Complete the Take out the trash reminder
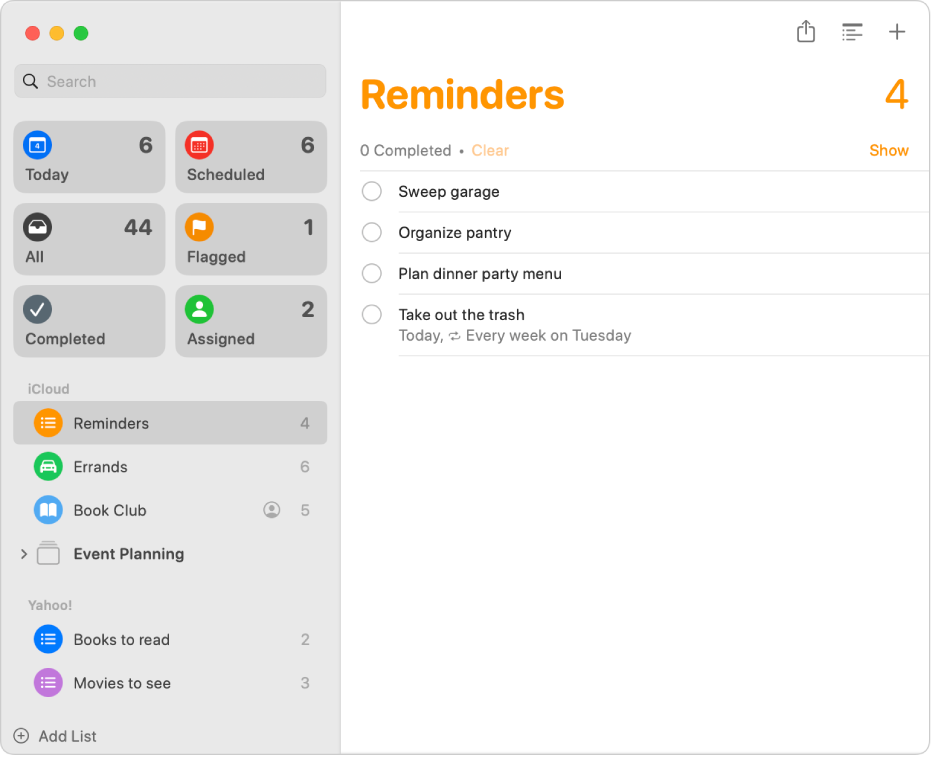The width and height of the screenshot is (934, 758). pos(372,314)
